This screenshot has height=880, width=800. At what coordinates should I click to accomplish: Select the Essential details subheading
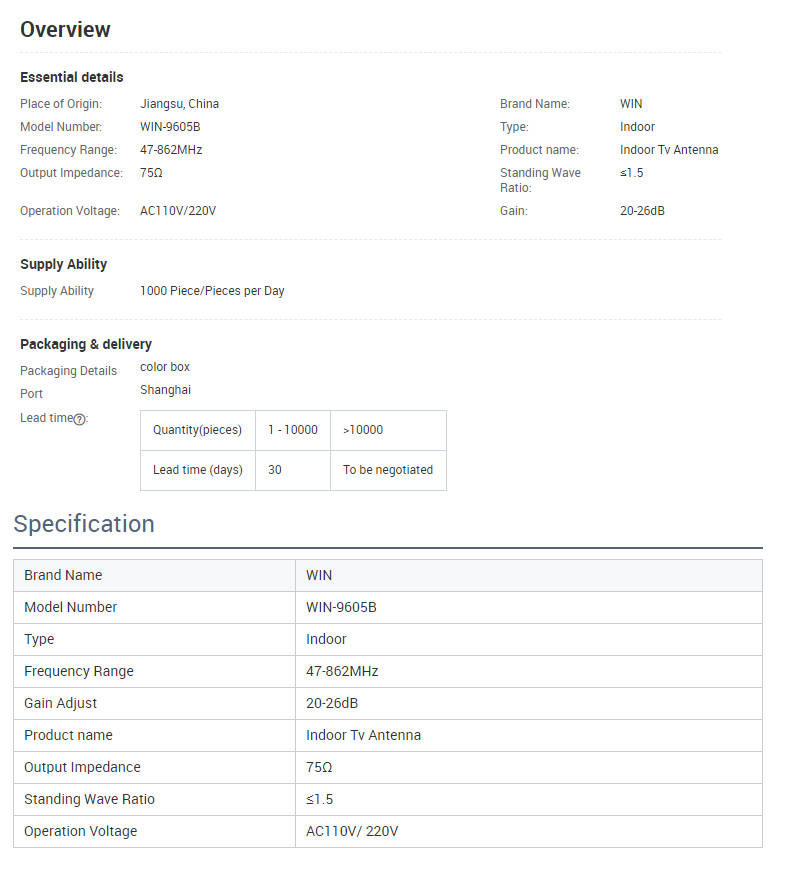[72, 77]
